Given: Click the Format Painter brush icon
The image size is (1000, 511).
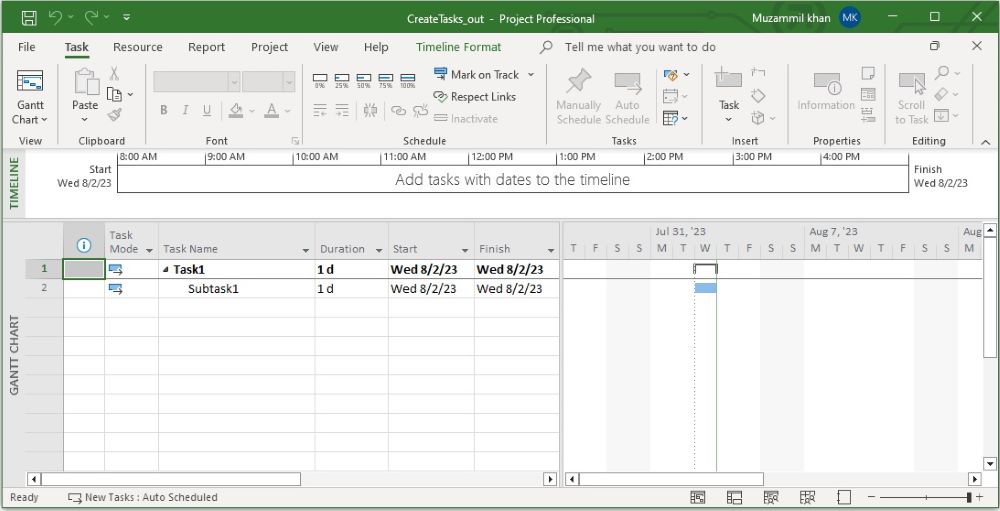Looking at the screenshot, I should [114, 115].
